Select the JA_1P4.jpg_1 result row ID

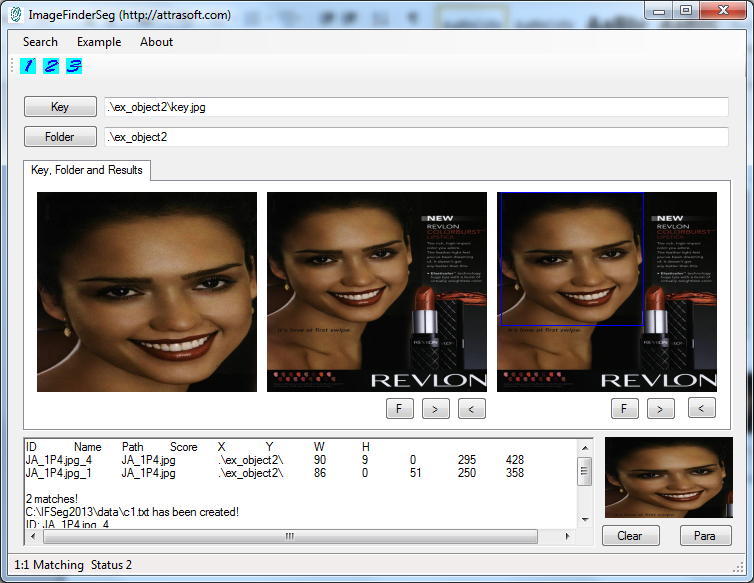pyautogui.click(x=58, y=473)
